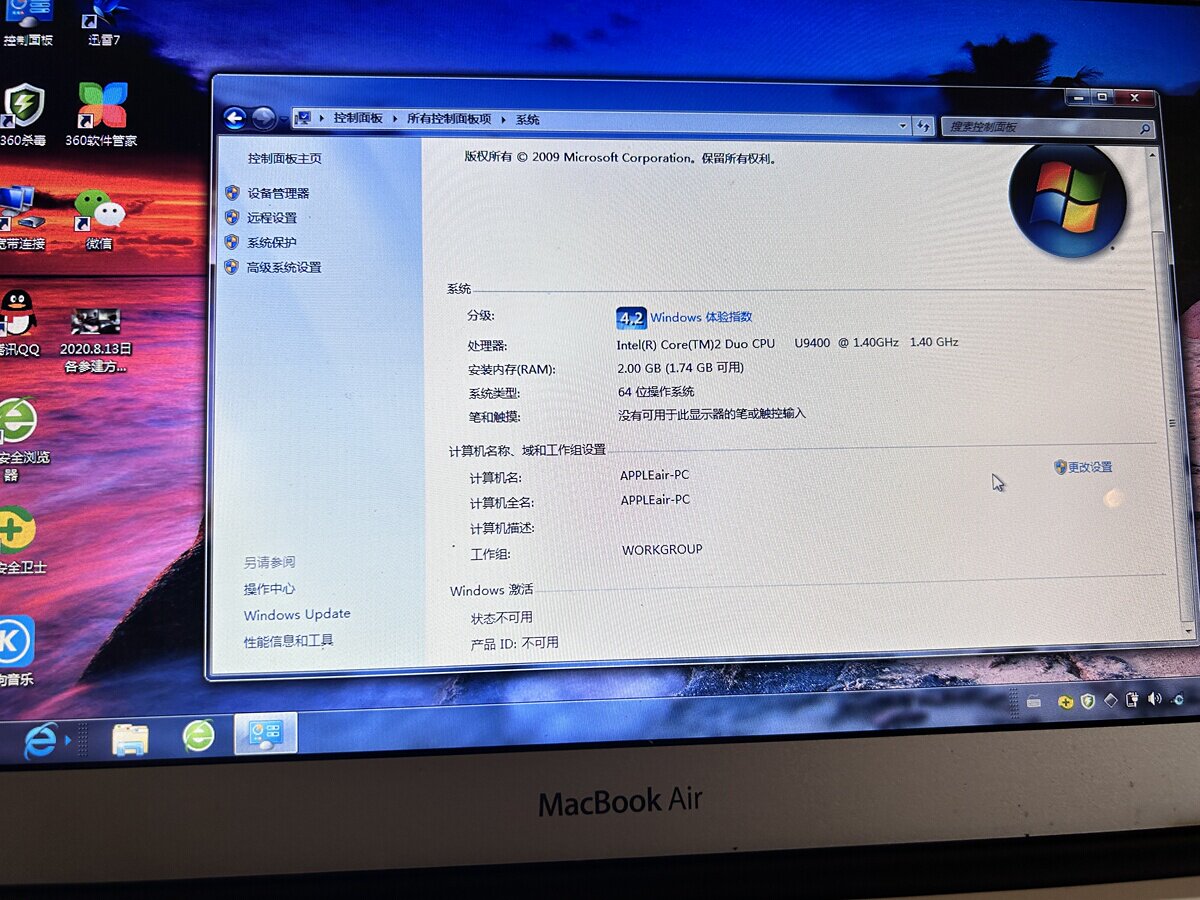The image size is (1200, 900).
Task: Open 360杀毒 desktop icon
Action: [22, 115]
